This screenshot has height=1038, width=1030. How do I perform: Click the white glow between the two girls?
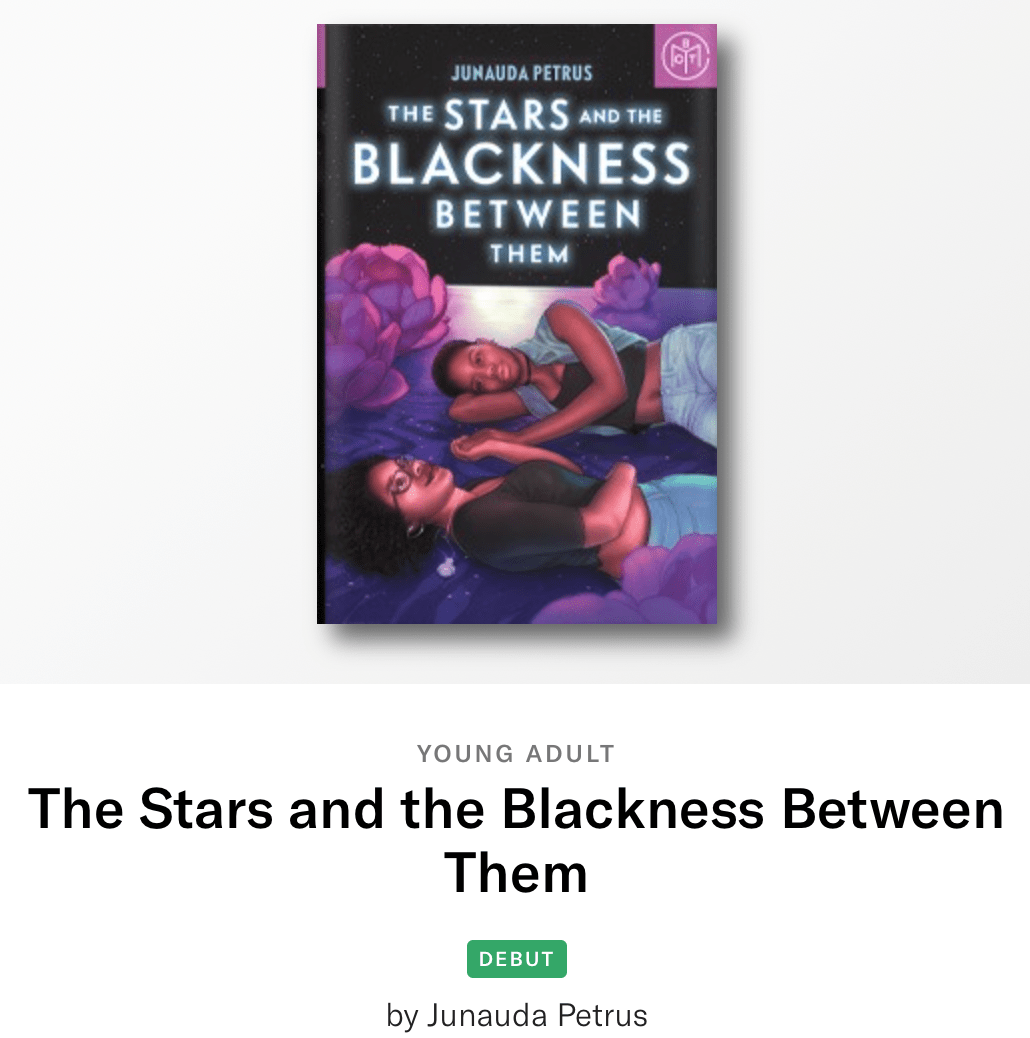pyautogui.click(x=490, y=305)
